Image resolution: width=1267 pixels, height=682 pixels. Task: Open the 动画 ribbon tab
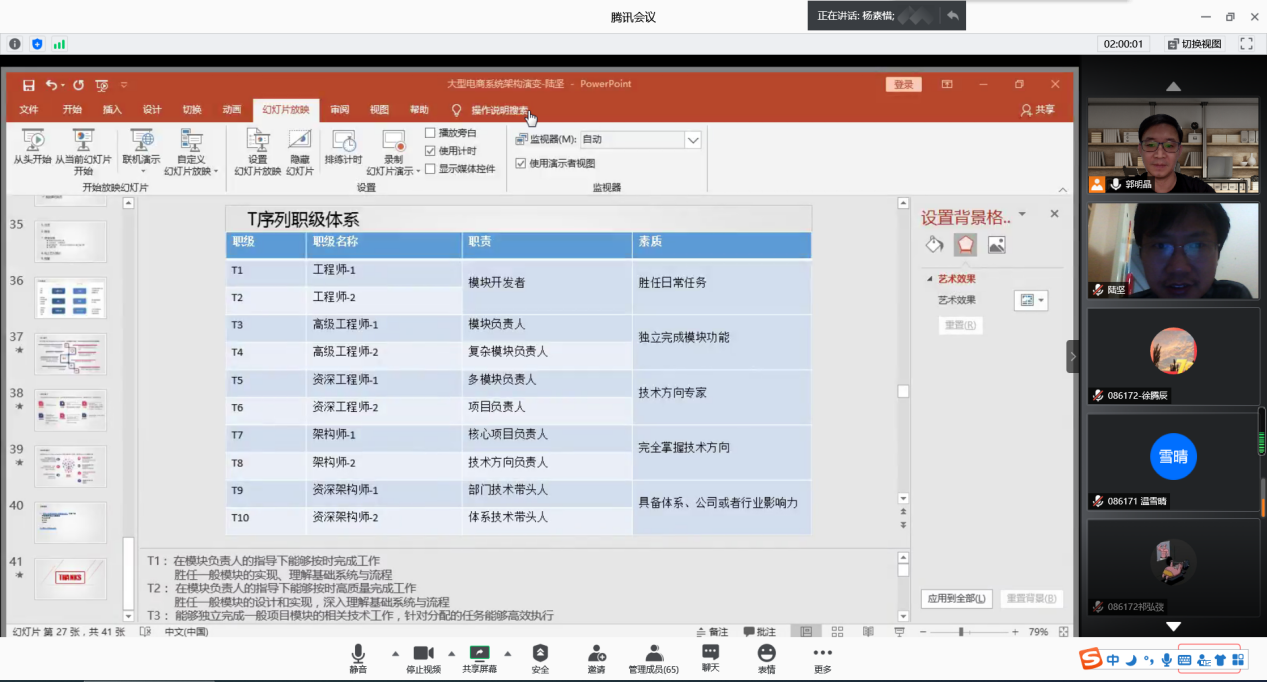pos(232,110)
